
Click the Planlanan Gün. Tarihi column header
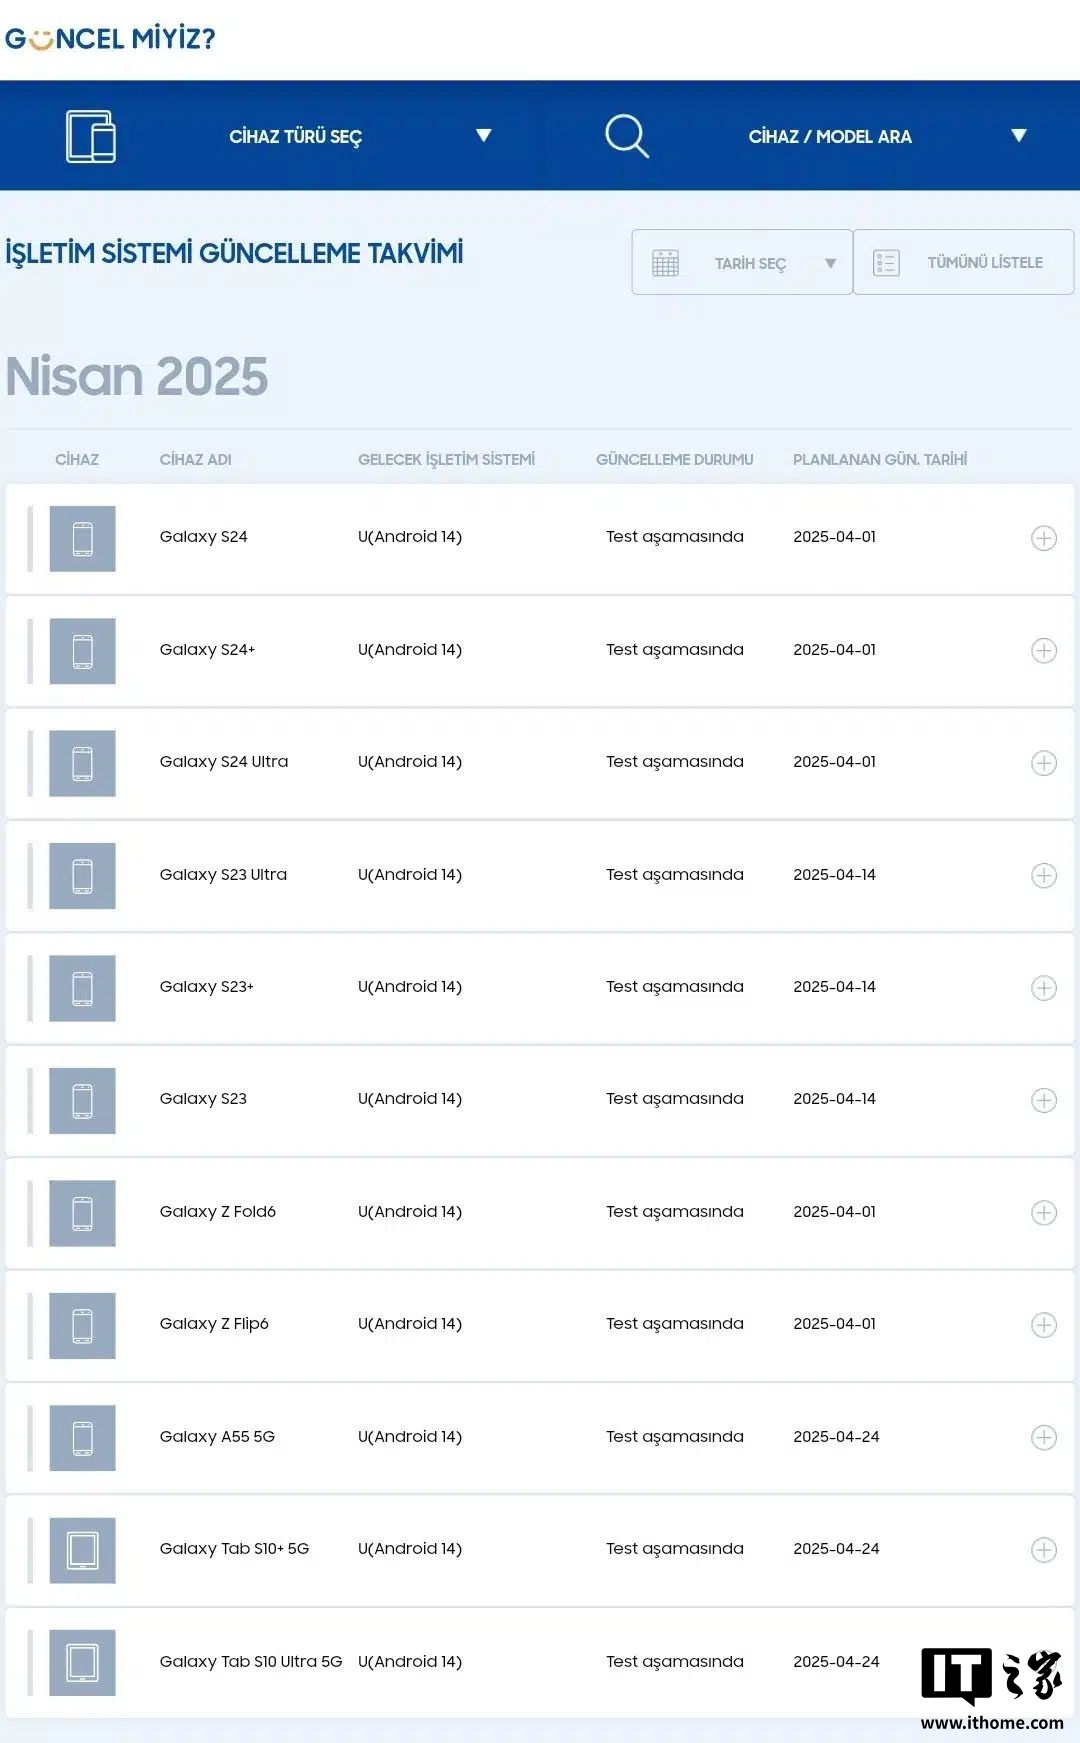[880, 460]
